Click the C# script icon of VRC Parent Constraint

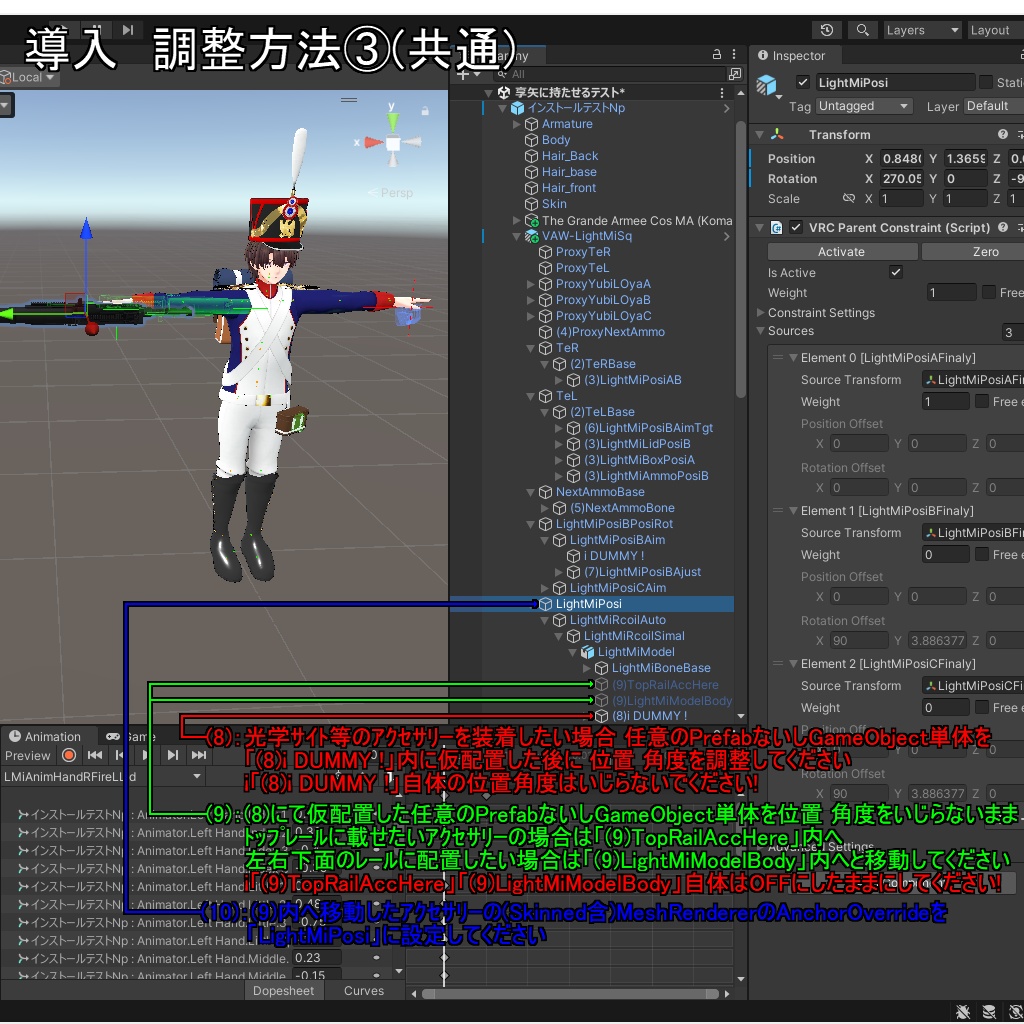pyautogui.click(x=776, y=227)
